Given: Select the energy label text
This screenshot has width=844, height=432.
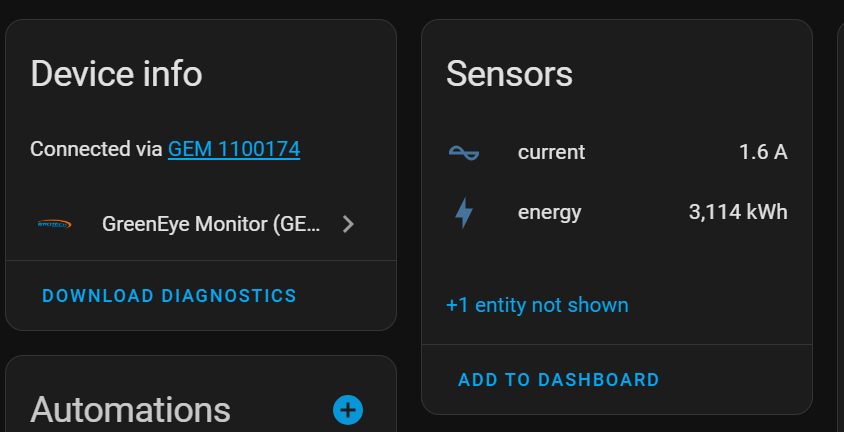Looking at the screenshot, I should (550, 213).
